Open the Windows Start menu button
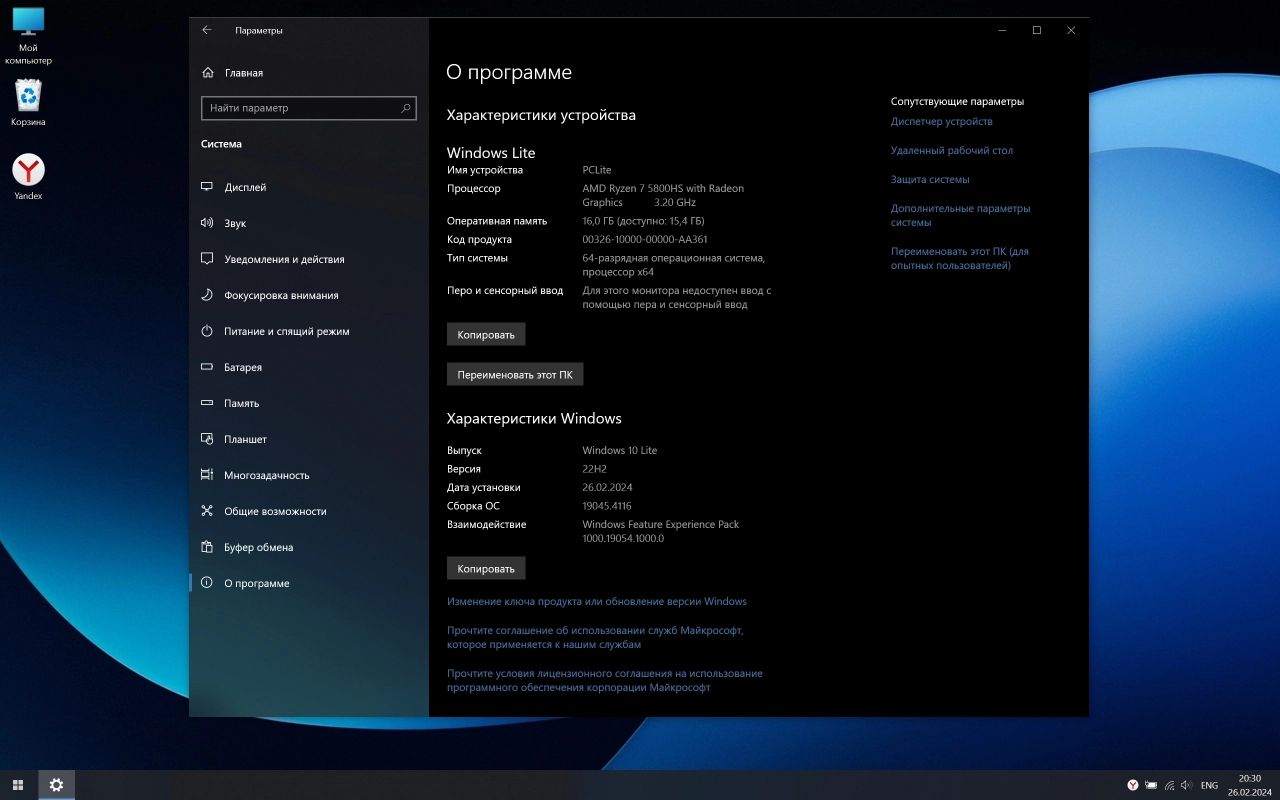The width and height of the screenshot is (1280, 800). coord(18,785)
